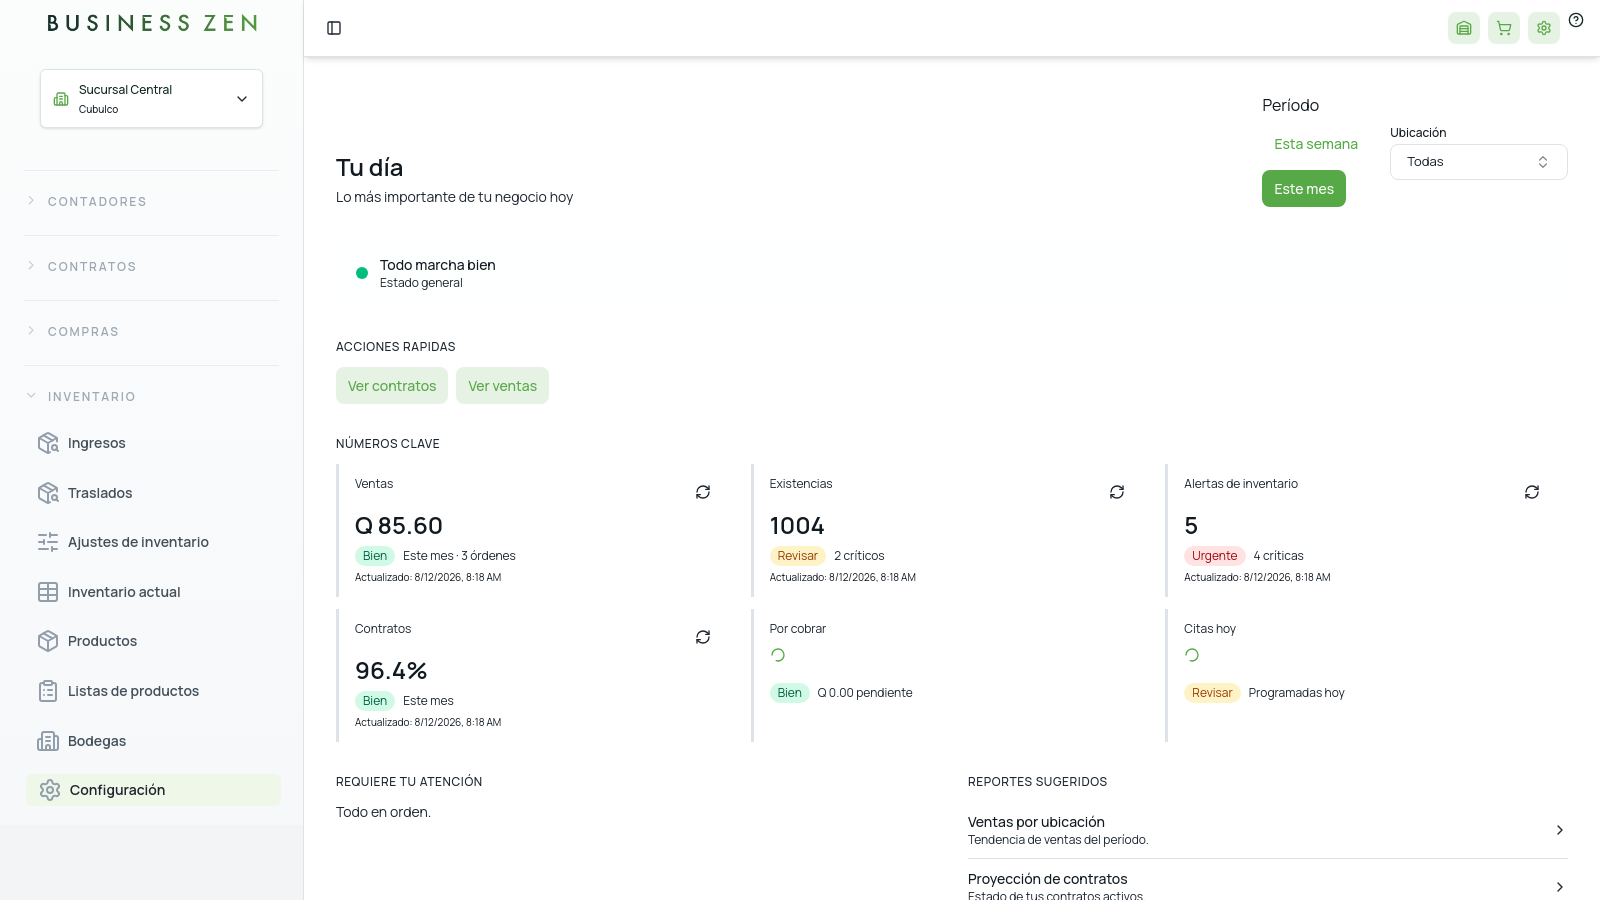
Task: Refresh the Contratos card
Action: (x=703, y=637)
